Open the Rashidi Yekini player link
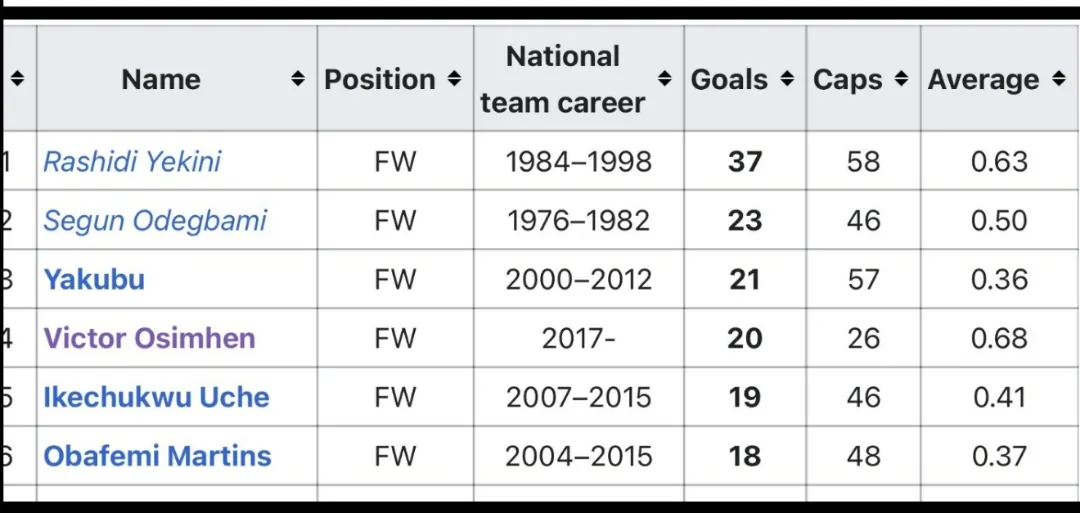The height and width of the screenshot is (513, 1080). tap(132, 162)
